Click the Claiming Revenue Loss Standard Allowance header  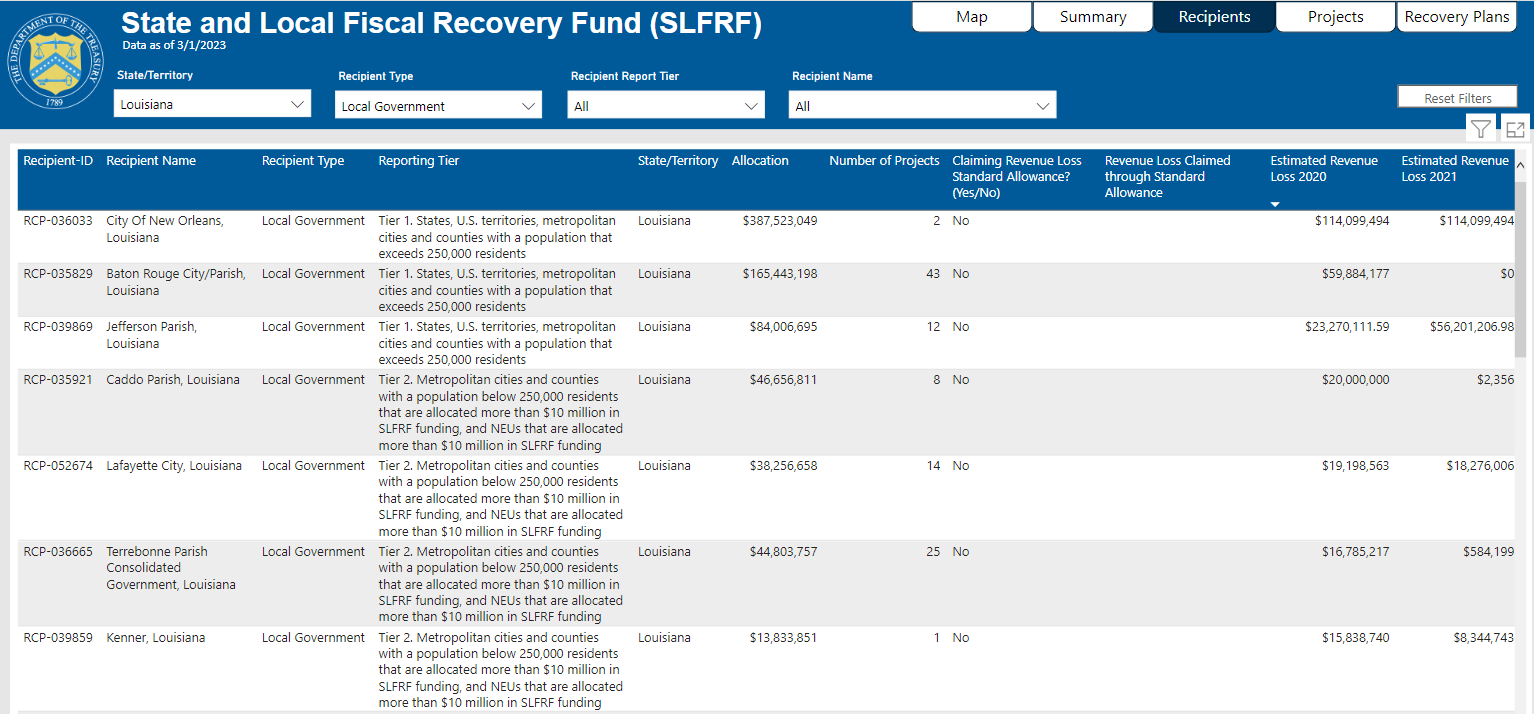[x=1017, y=176]
